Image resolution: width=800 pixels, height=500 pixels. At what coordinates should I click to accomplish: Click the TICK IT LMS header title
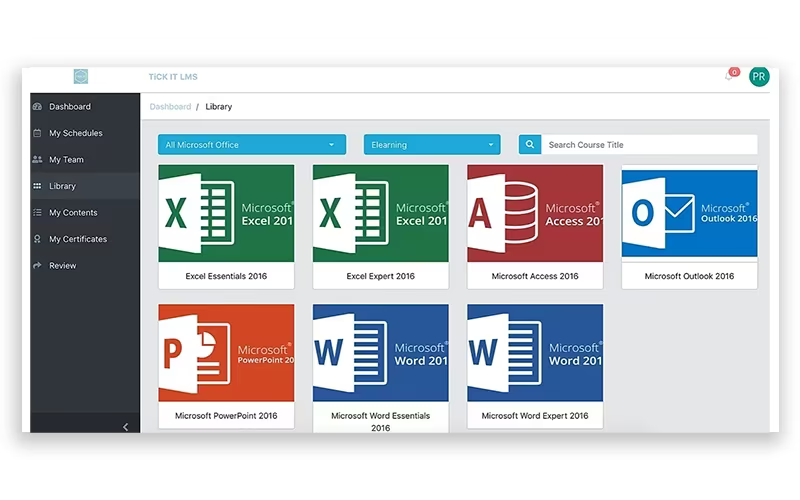click(173, 77)
